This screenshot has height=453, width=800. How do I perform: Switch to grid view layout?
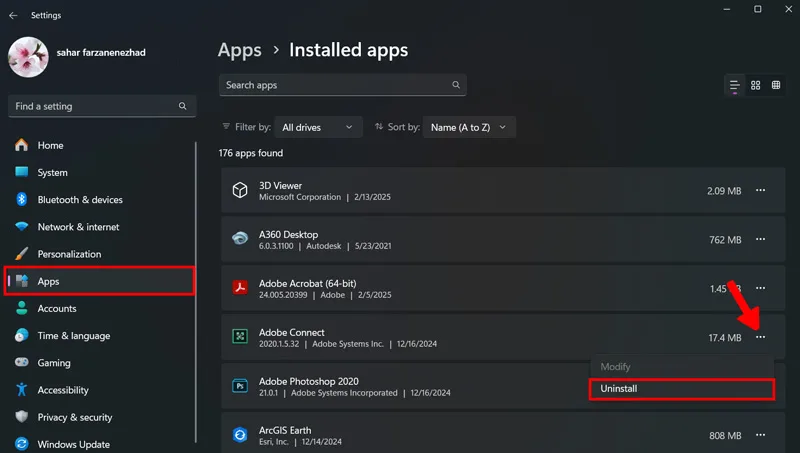coord(756,85)
